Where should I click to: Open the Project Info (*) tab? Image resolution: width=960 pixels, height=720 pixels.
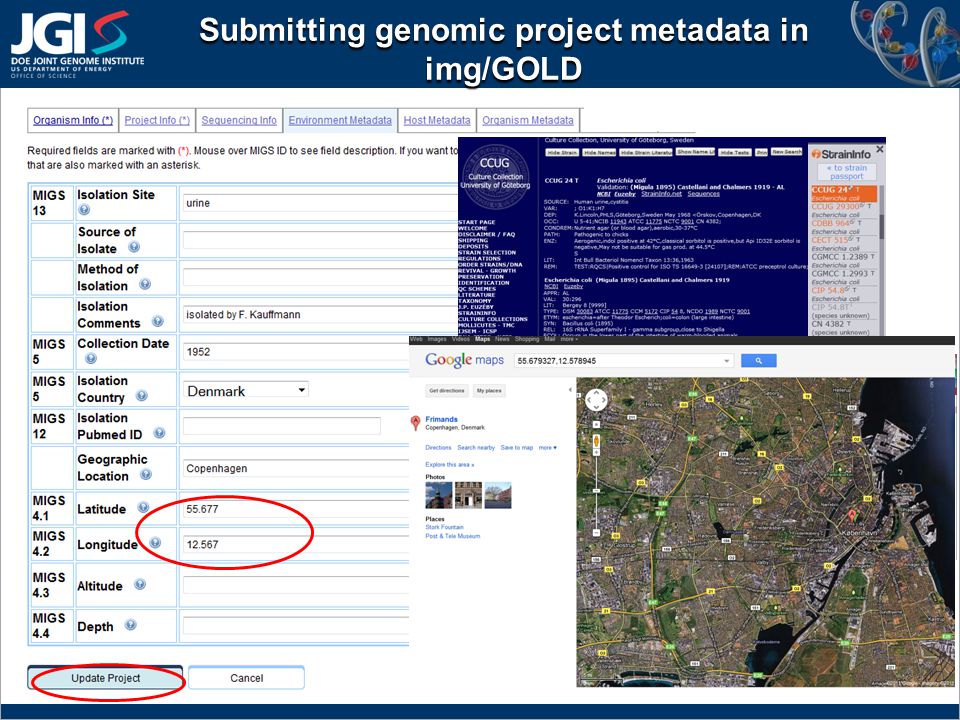pyautogui.click(x=157, y=121)
